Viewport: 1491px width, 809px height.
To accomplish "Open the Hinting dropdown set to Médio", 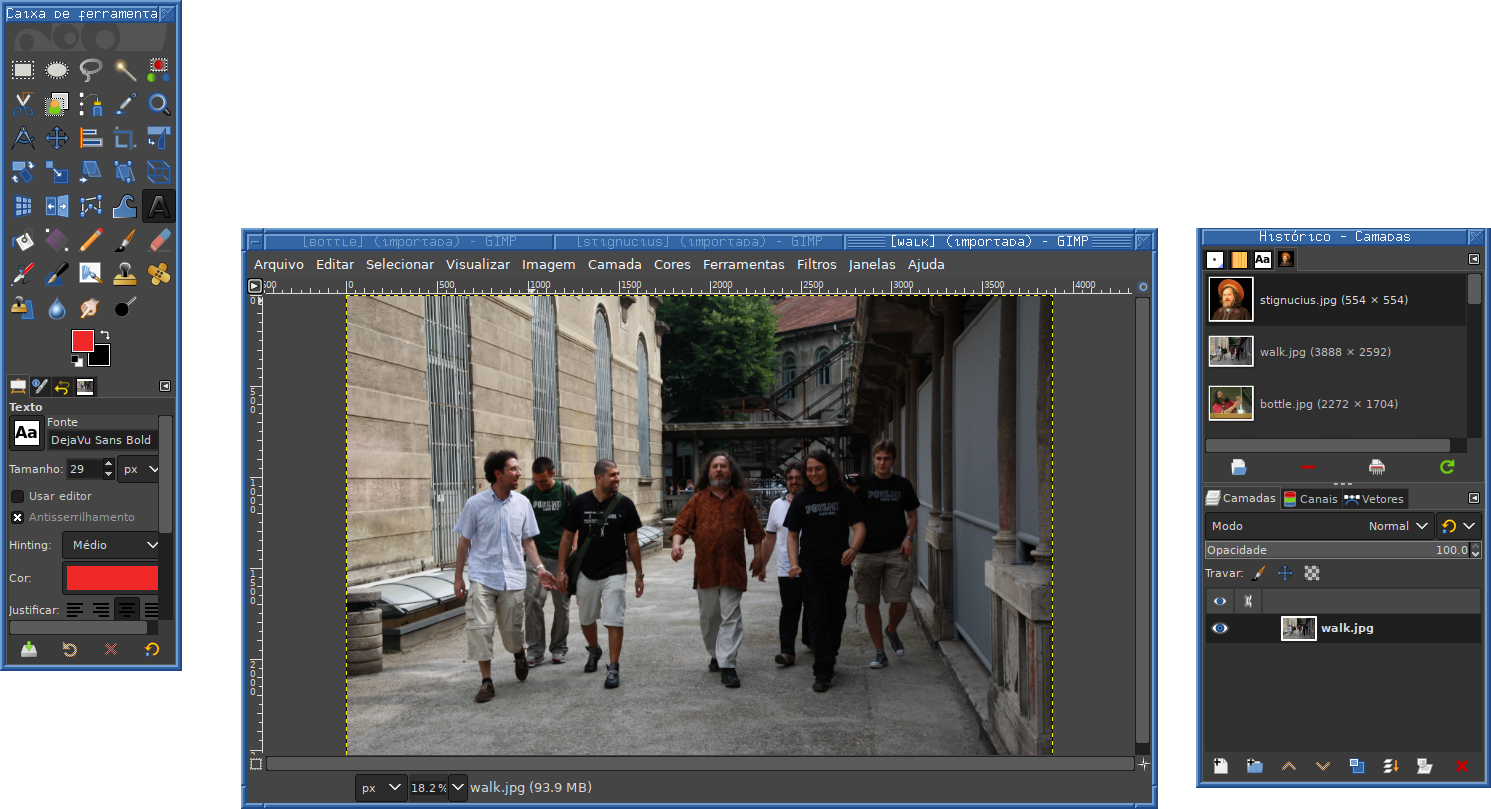I will pyautogui.click(x=112, y=545).
